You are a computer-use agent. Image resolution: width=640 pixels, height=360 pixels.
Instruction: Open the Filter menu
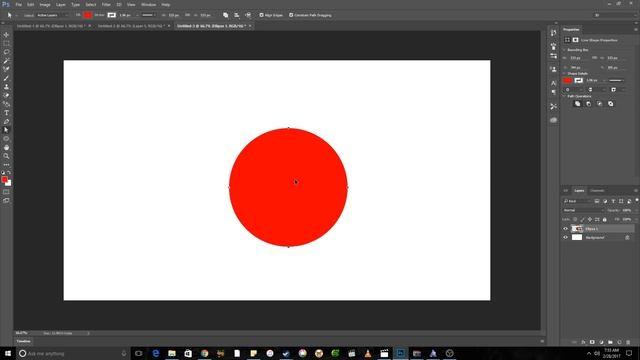pyautogui.click(x=106, y=4)
